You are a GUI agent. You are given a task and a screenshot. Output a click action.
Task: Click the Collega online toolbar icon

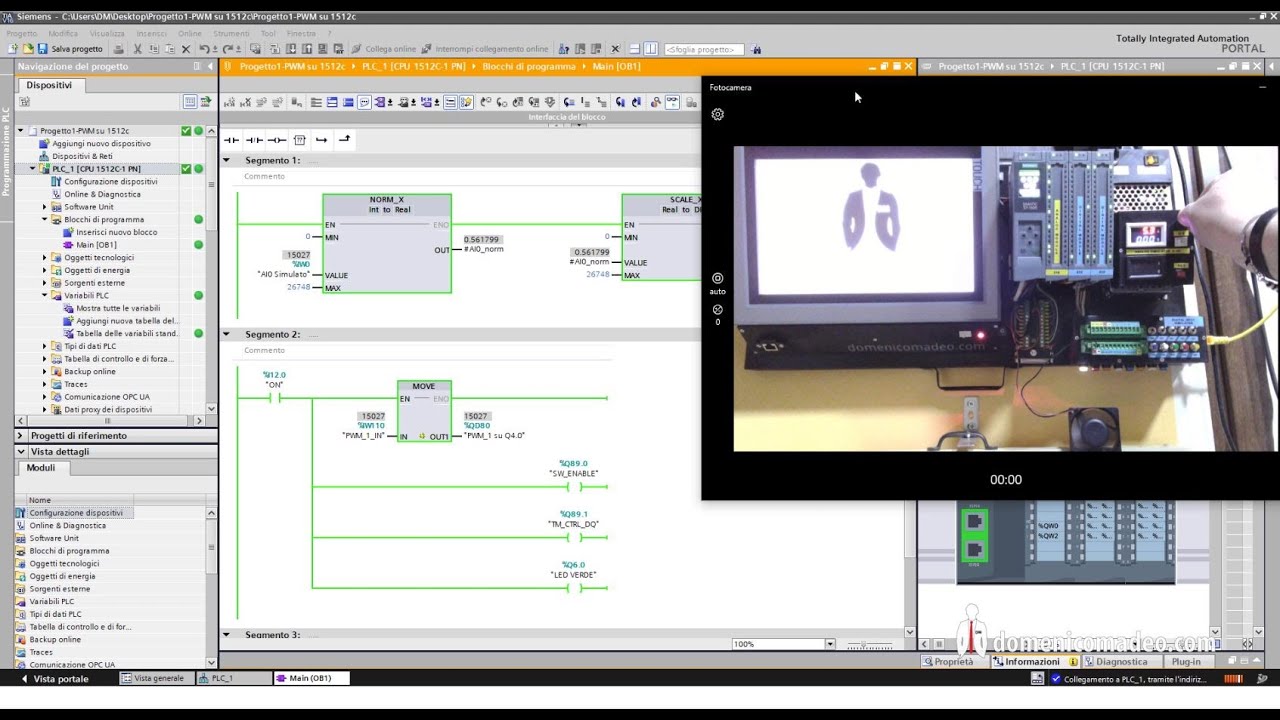coord(355,48)
